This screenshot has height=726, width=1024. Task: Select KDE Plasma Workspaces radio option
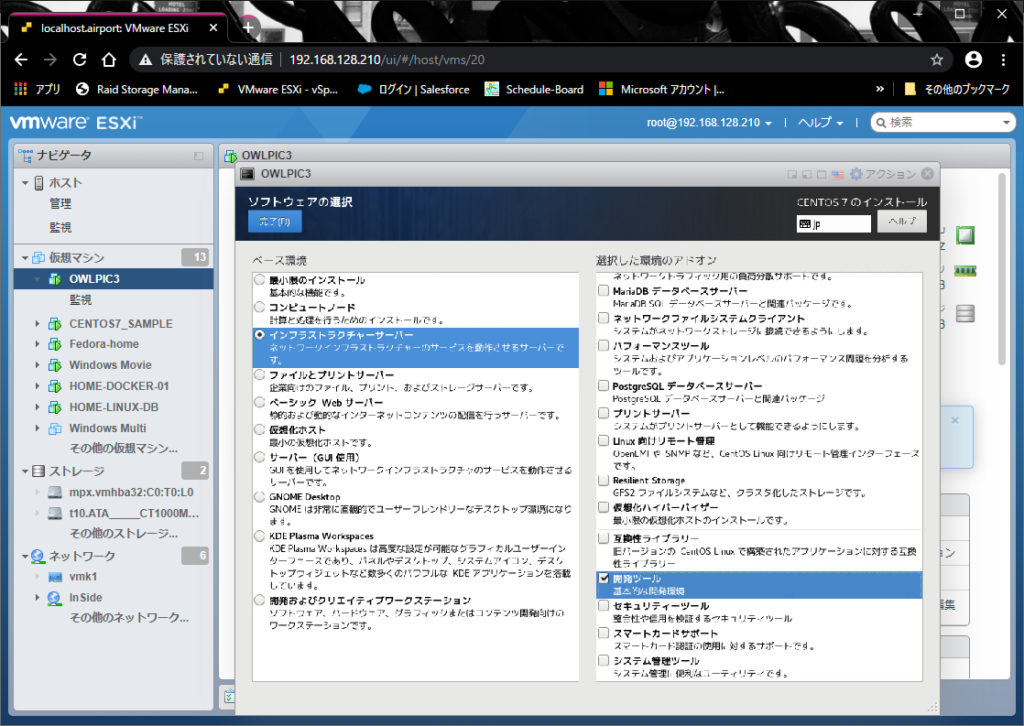tap(259, 536)
